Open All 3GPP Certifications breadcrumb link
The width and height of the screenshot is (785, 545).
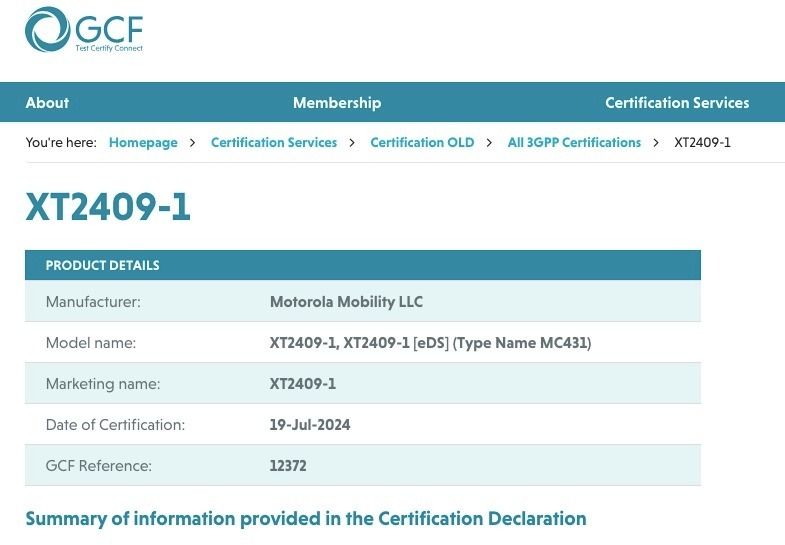574,143
